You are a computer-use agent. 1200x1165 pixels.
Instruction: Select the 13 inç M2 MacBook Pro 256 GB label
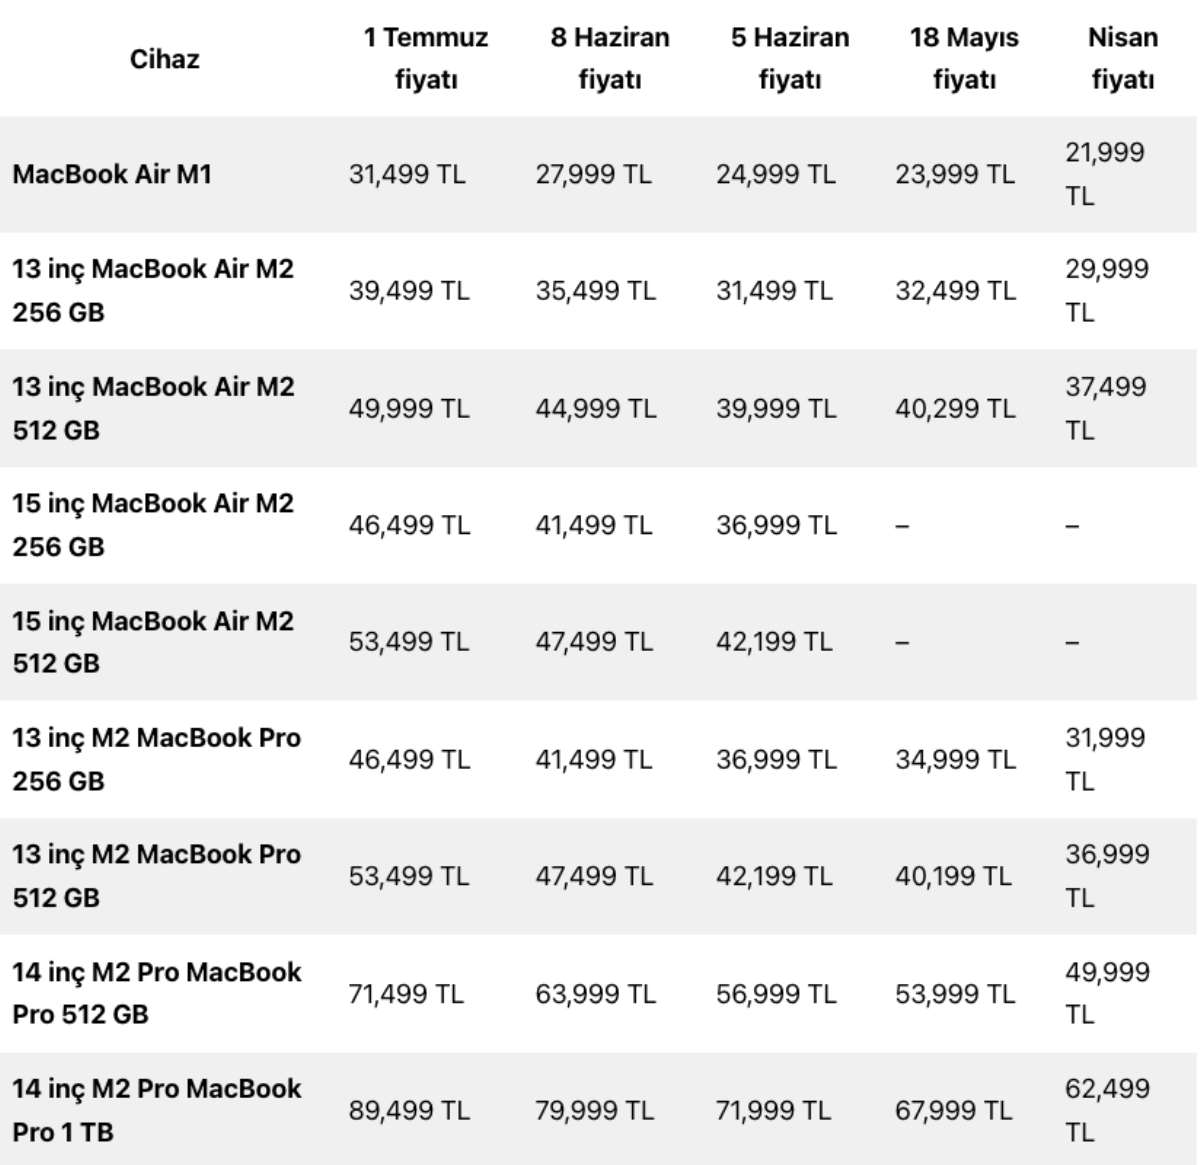pyautogui.click(x=156, y=759)
